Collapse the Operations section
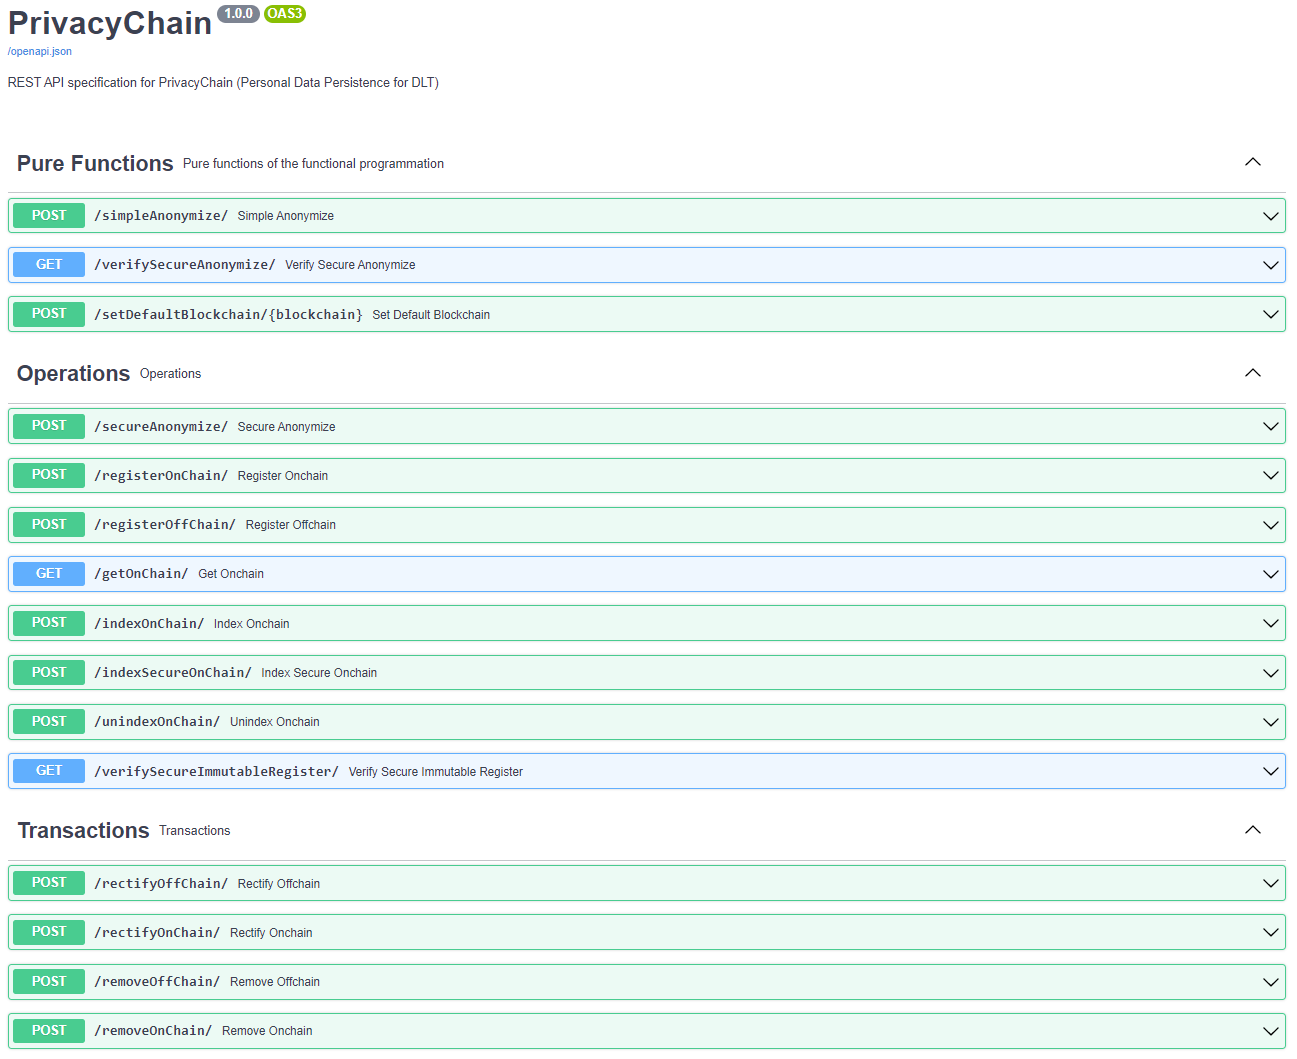Image resolution: width=1297 pixels, height=1059 pixels. tap(1253, 372)
